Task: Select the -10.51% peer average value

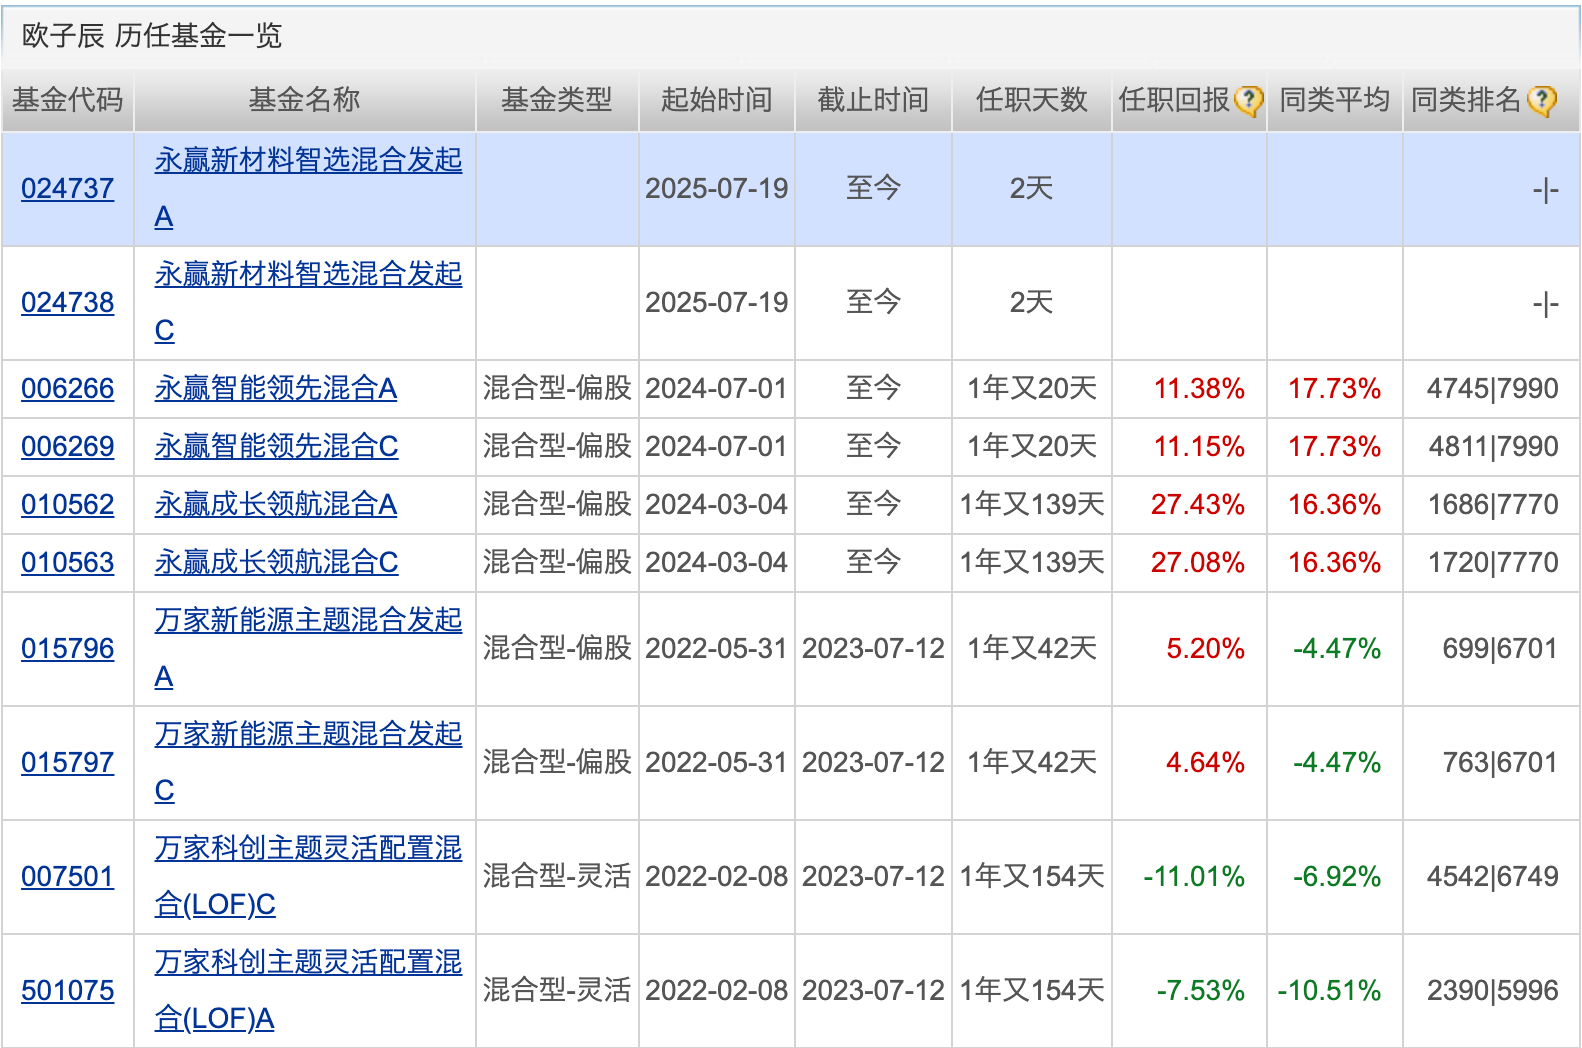Action: click(1329, 990)
